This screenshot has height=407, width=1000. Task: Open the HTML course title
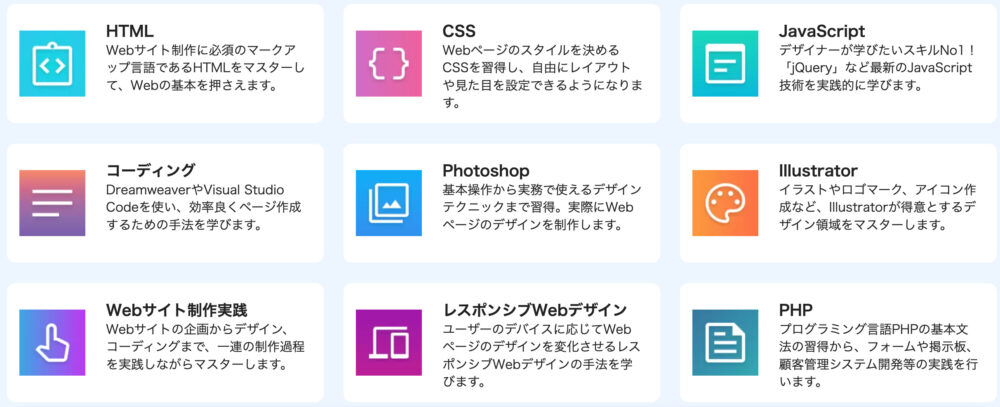[129, 31]
